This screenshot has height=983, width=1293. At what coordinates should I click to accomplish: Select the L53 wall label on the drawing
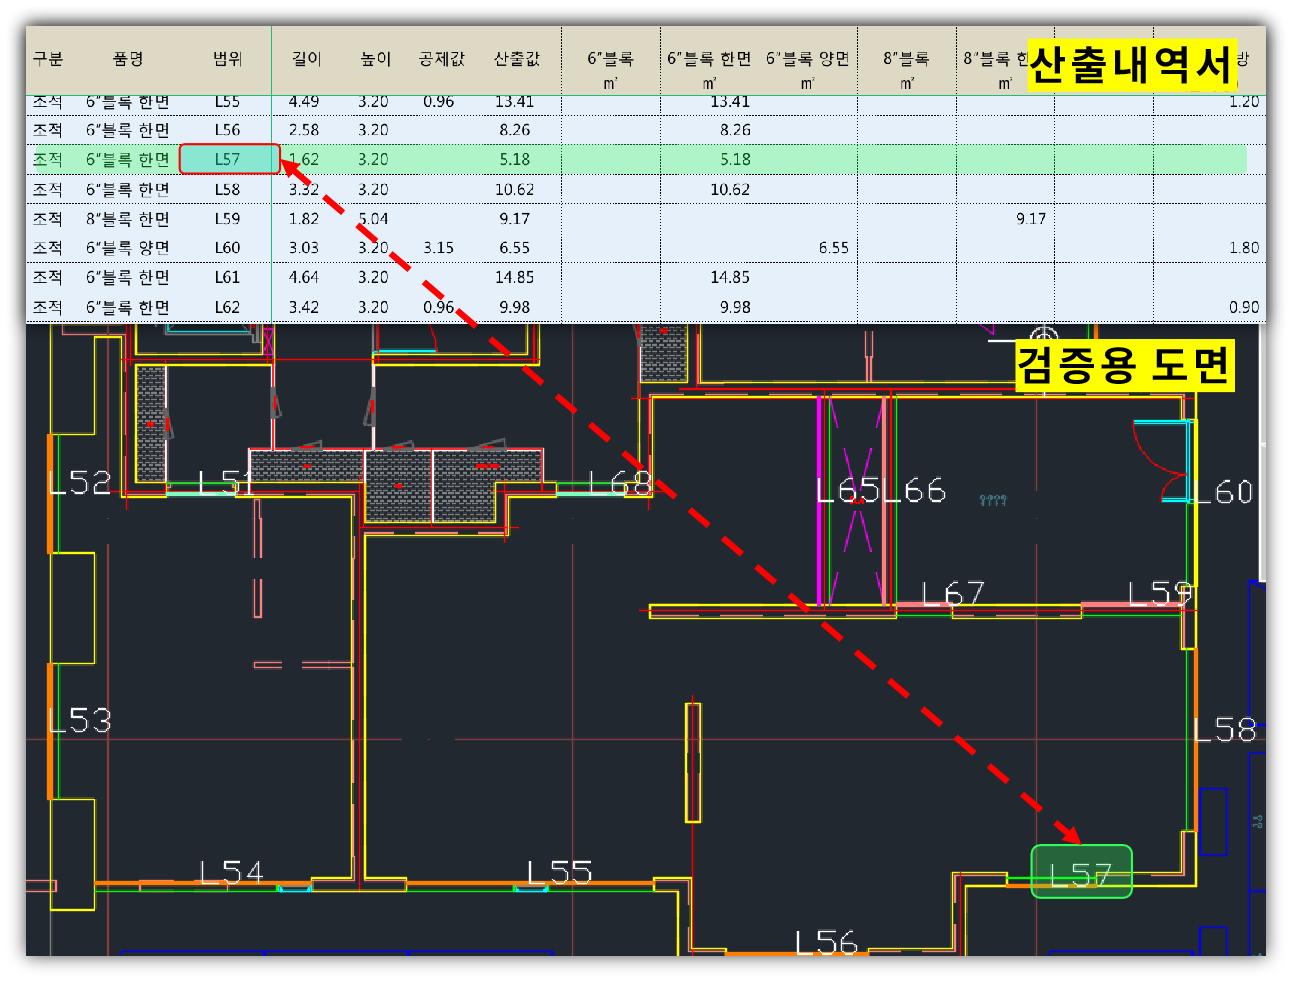80,720
